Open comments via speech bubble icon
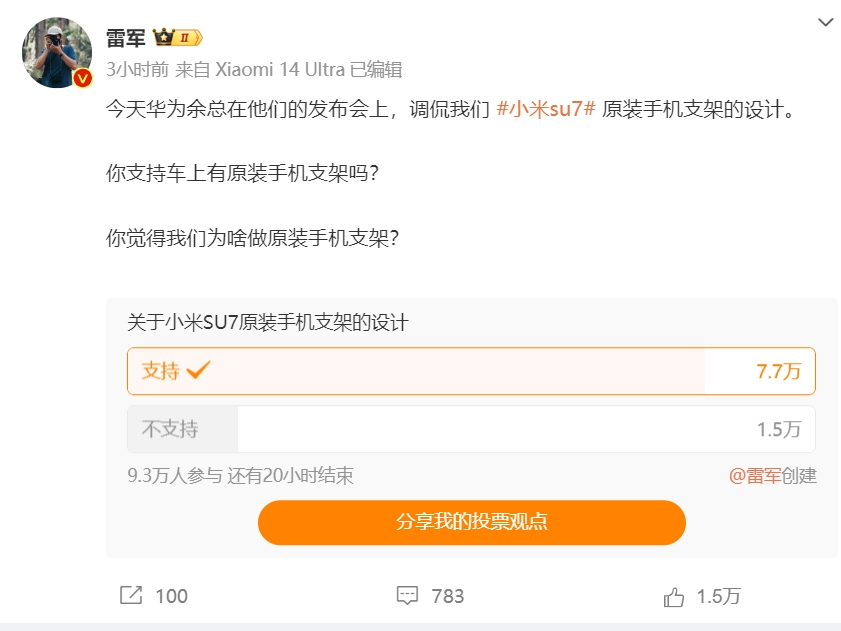Screen dimensions: 841x631 coord(407,596)
